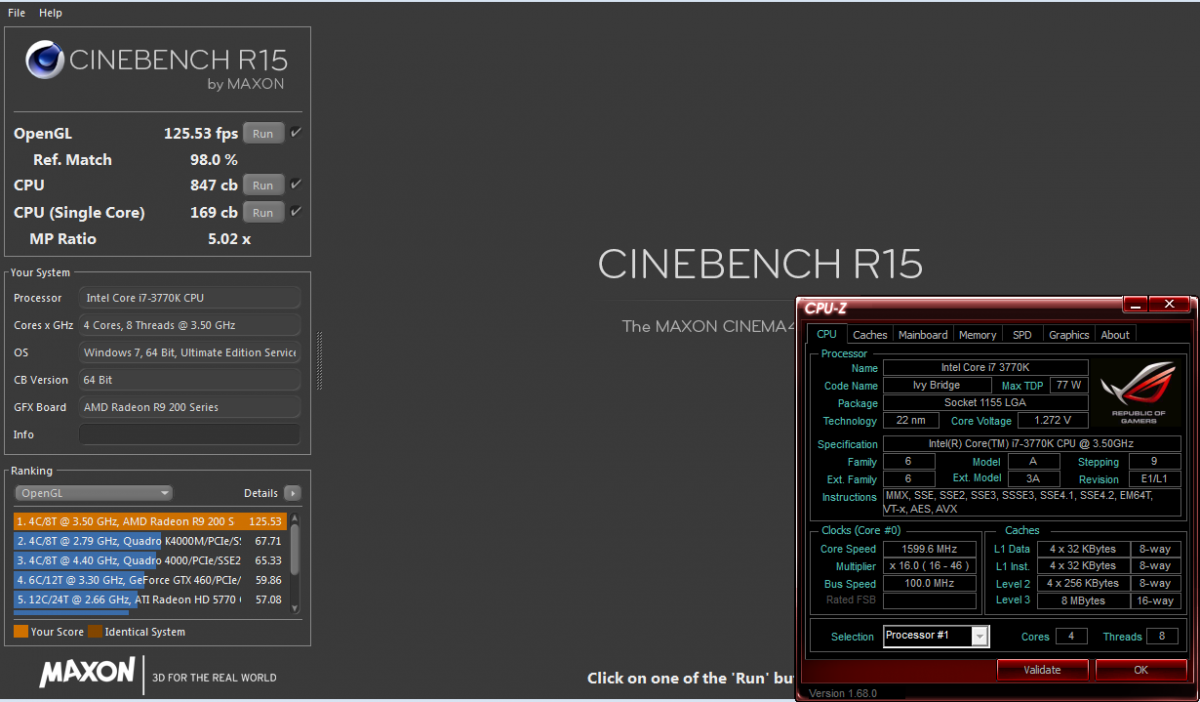
Task: Select ranking row 4 with GeForce GTX 460
Action: 150,579
